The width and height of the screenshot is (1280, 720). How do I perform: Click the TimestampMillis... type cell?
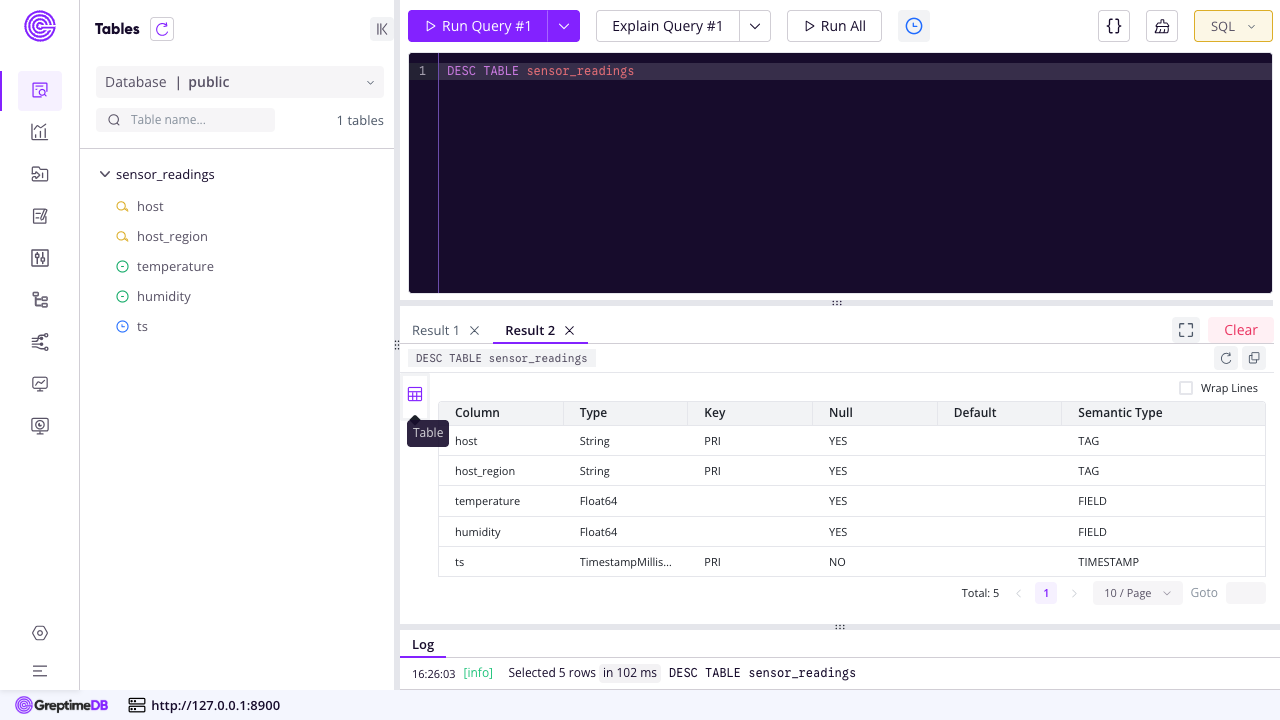pos(626,562)
